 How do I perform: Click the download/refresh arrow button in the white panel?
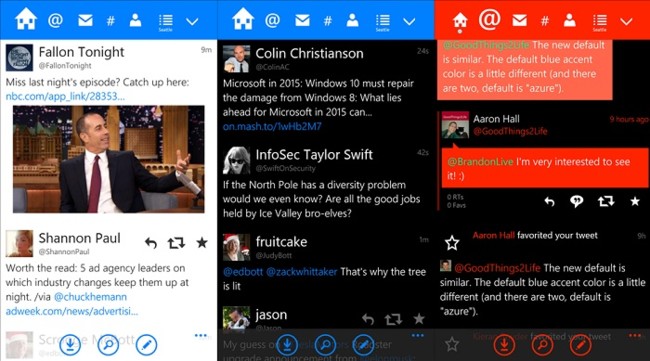pyautogui.click(x=70, y=344)
